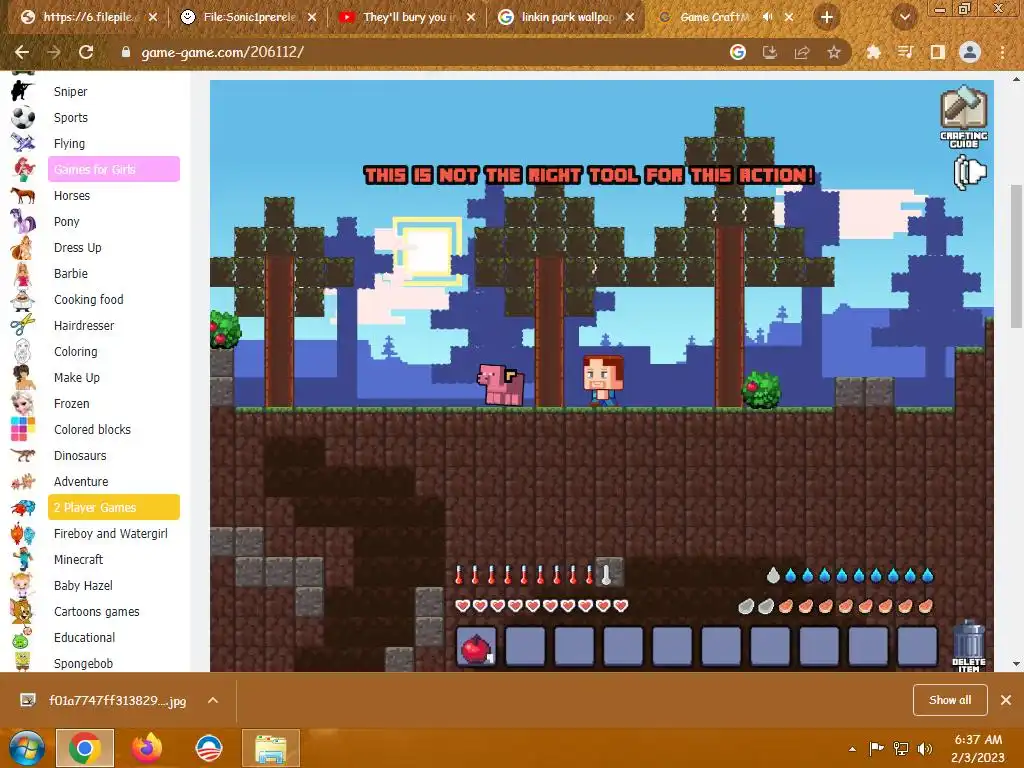Click the scissors Hairdresser icon
Screen dimensions: 1024x768
pyautogui.click(x=22, y=325)
